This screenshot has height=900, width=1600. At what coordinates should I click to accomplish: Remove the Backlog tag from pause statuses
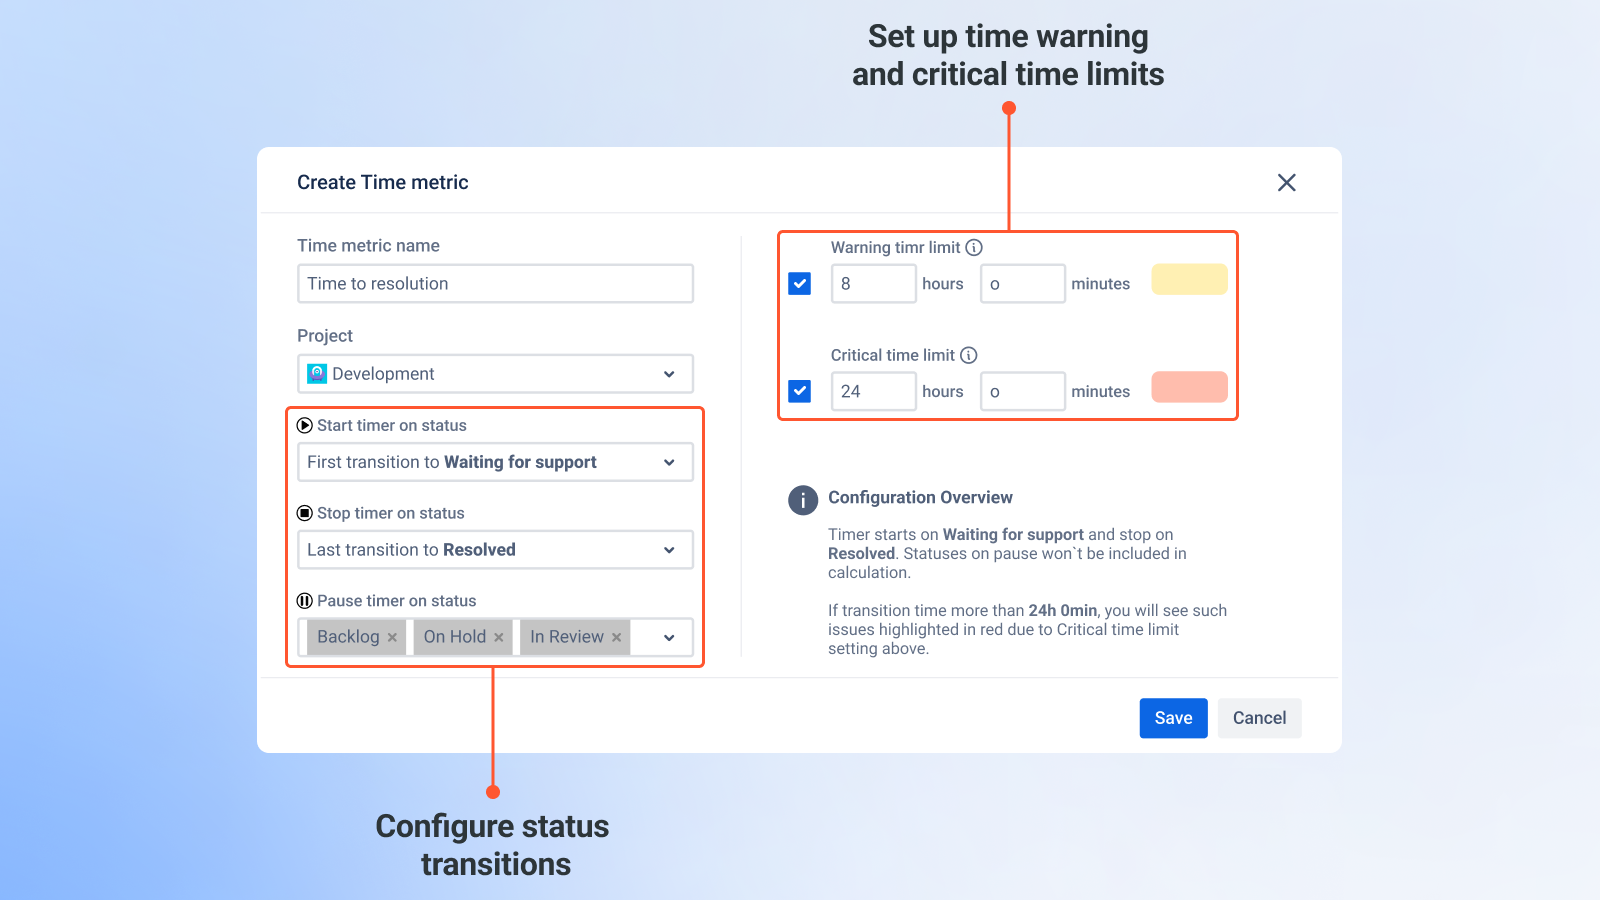click(393, 638)
